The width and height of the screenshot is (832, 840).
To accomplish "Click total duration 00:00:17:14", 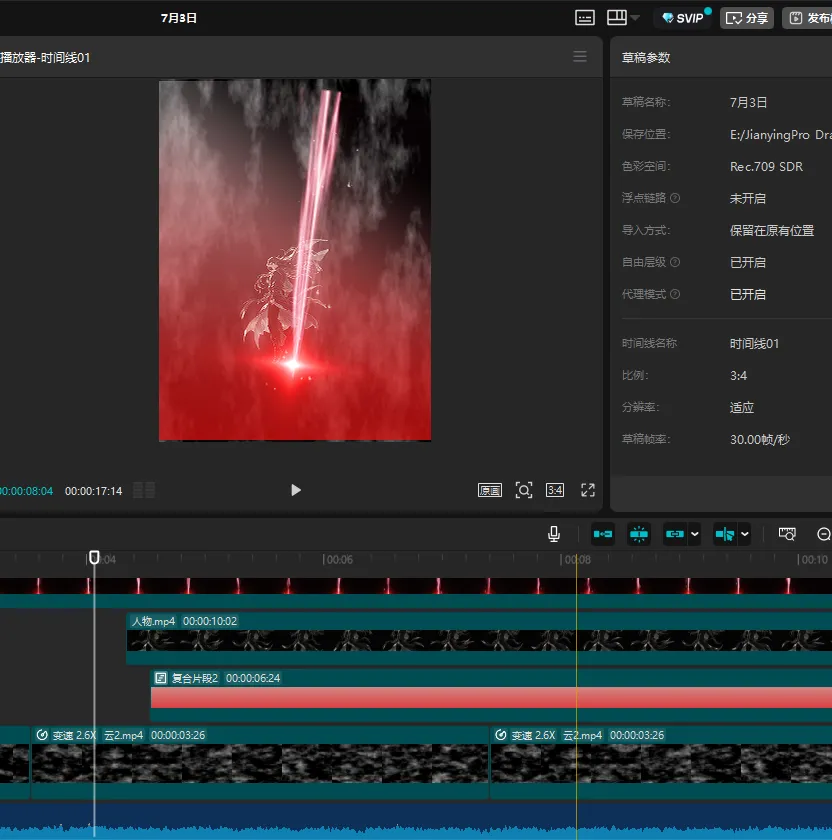I will pos(93,491).
